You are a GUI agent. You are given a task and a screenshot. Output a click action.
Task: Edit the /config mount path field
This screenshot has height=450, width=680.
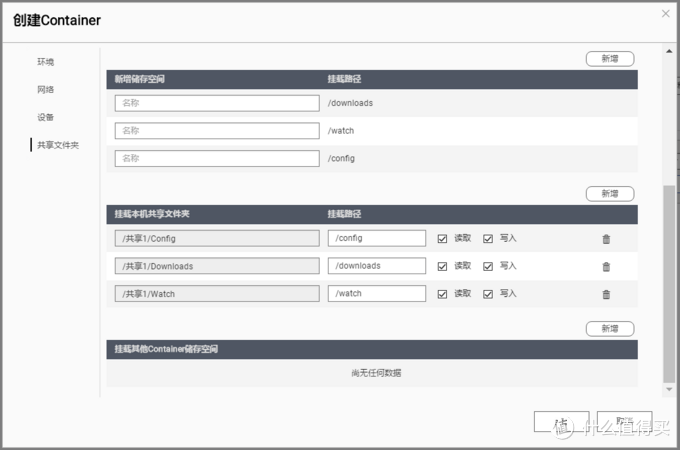(377, 238)
